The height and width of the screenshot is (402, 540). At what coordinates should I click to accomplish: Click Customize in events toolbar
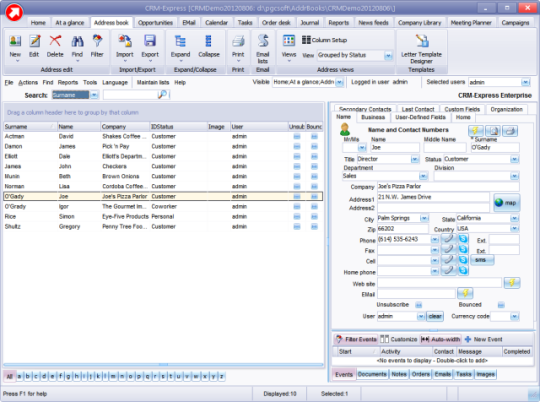[x=399, y=339]
